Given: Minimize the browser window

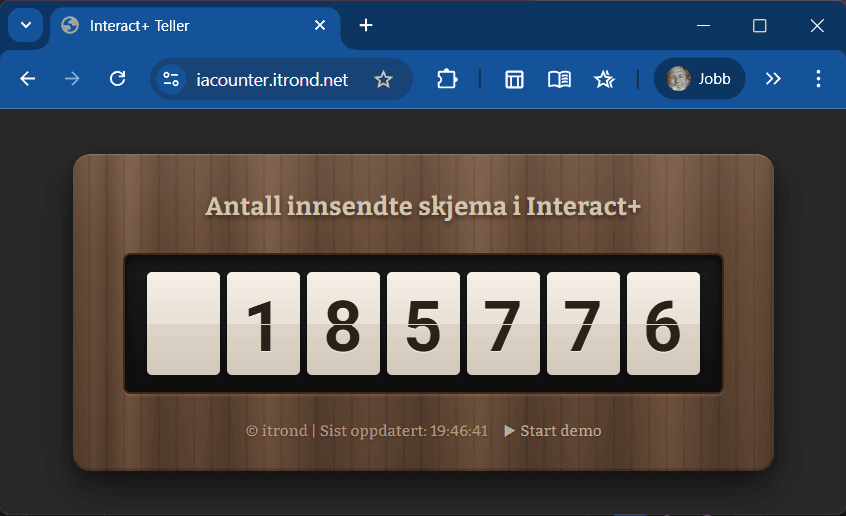Looking at the screenshot, I should (x=703, y=25).
